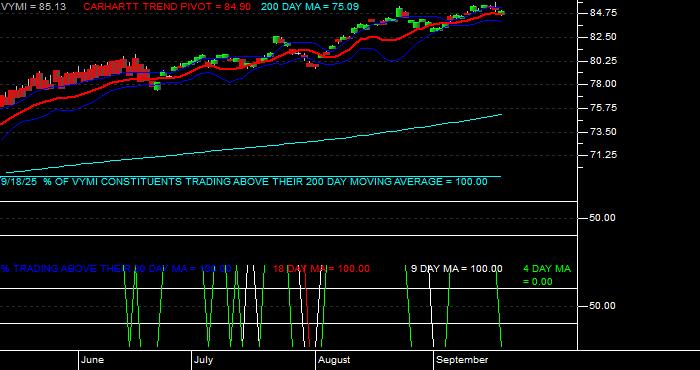Click the 75.75 price axis value
The width and height of the screenshot is (700, 370).
[603, 108]
